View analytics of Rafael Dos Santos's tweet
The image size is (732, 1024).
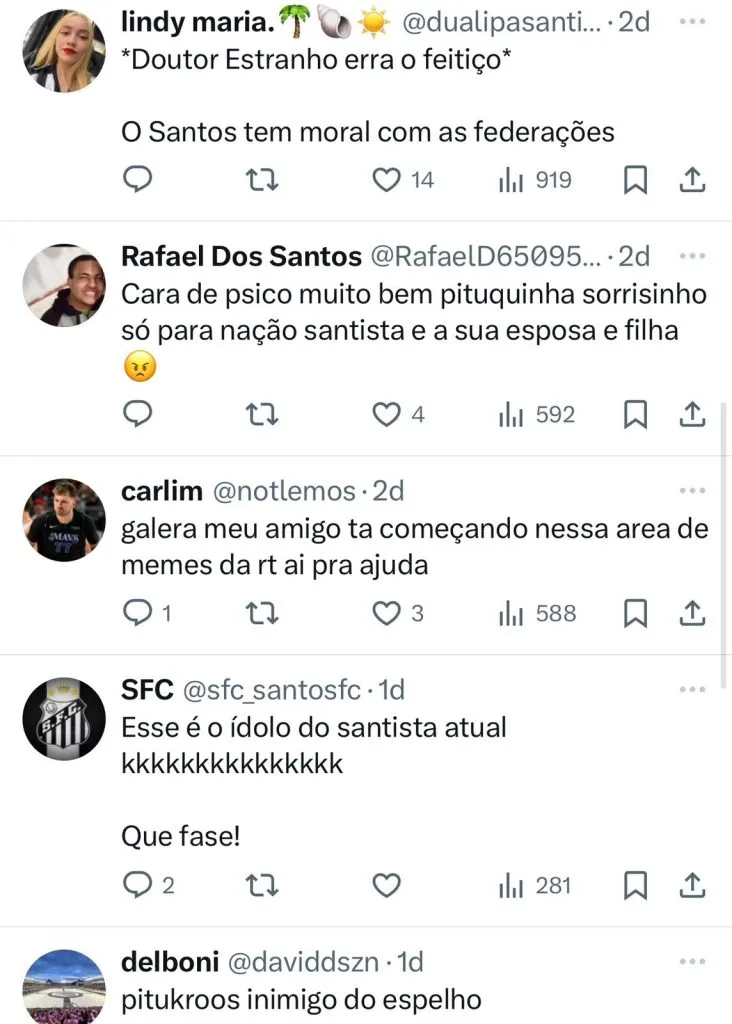point(537,414)
